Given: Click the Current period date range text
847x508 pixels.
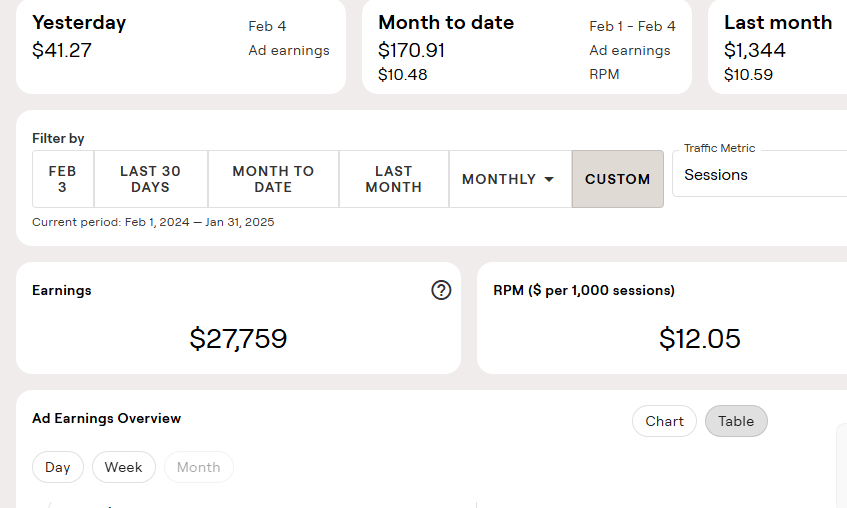Looking at the screenshot, I should (x=153, y=222).
